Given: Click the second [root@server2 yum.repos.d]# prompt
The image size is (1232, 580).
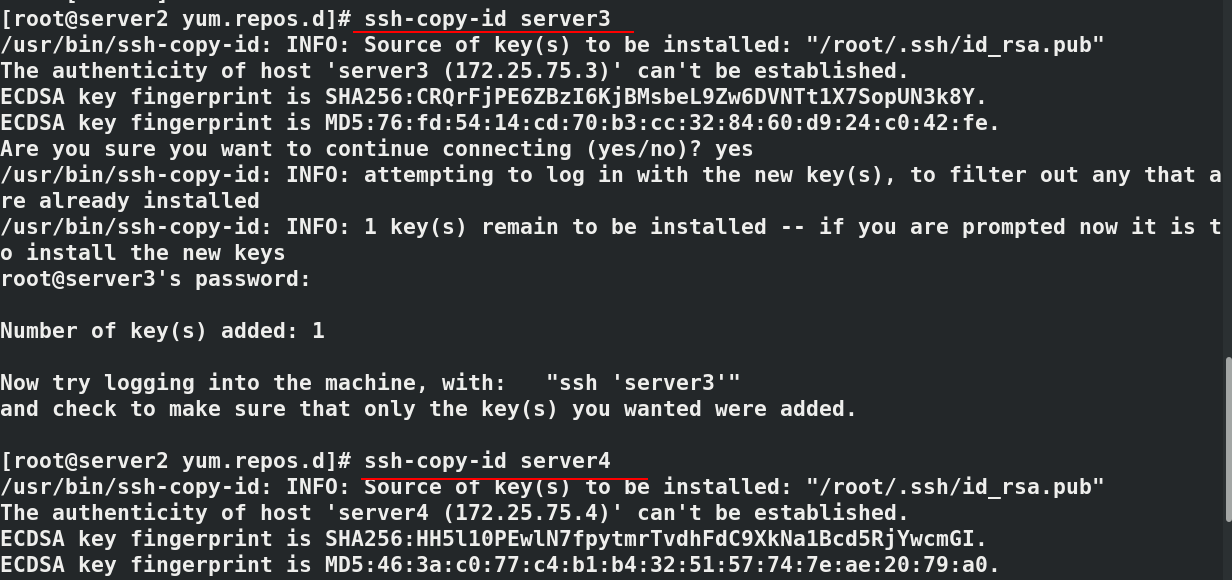Looking at the screenshot, I should (x=176, y=460).
